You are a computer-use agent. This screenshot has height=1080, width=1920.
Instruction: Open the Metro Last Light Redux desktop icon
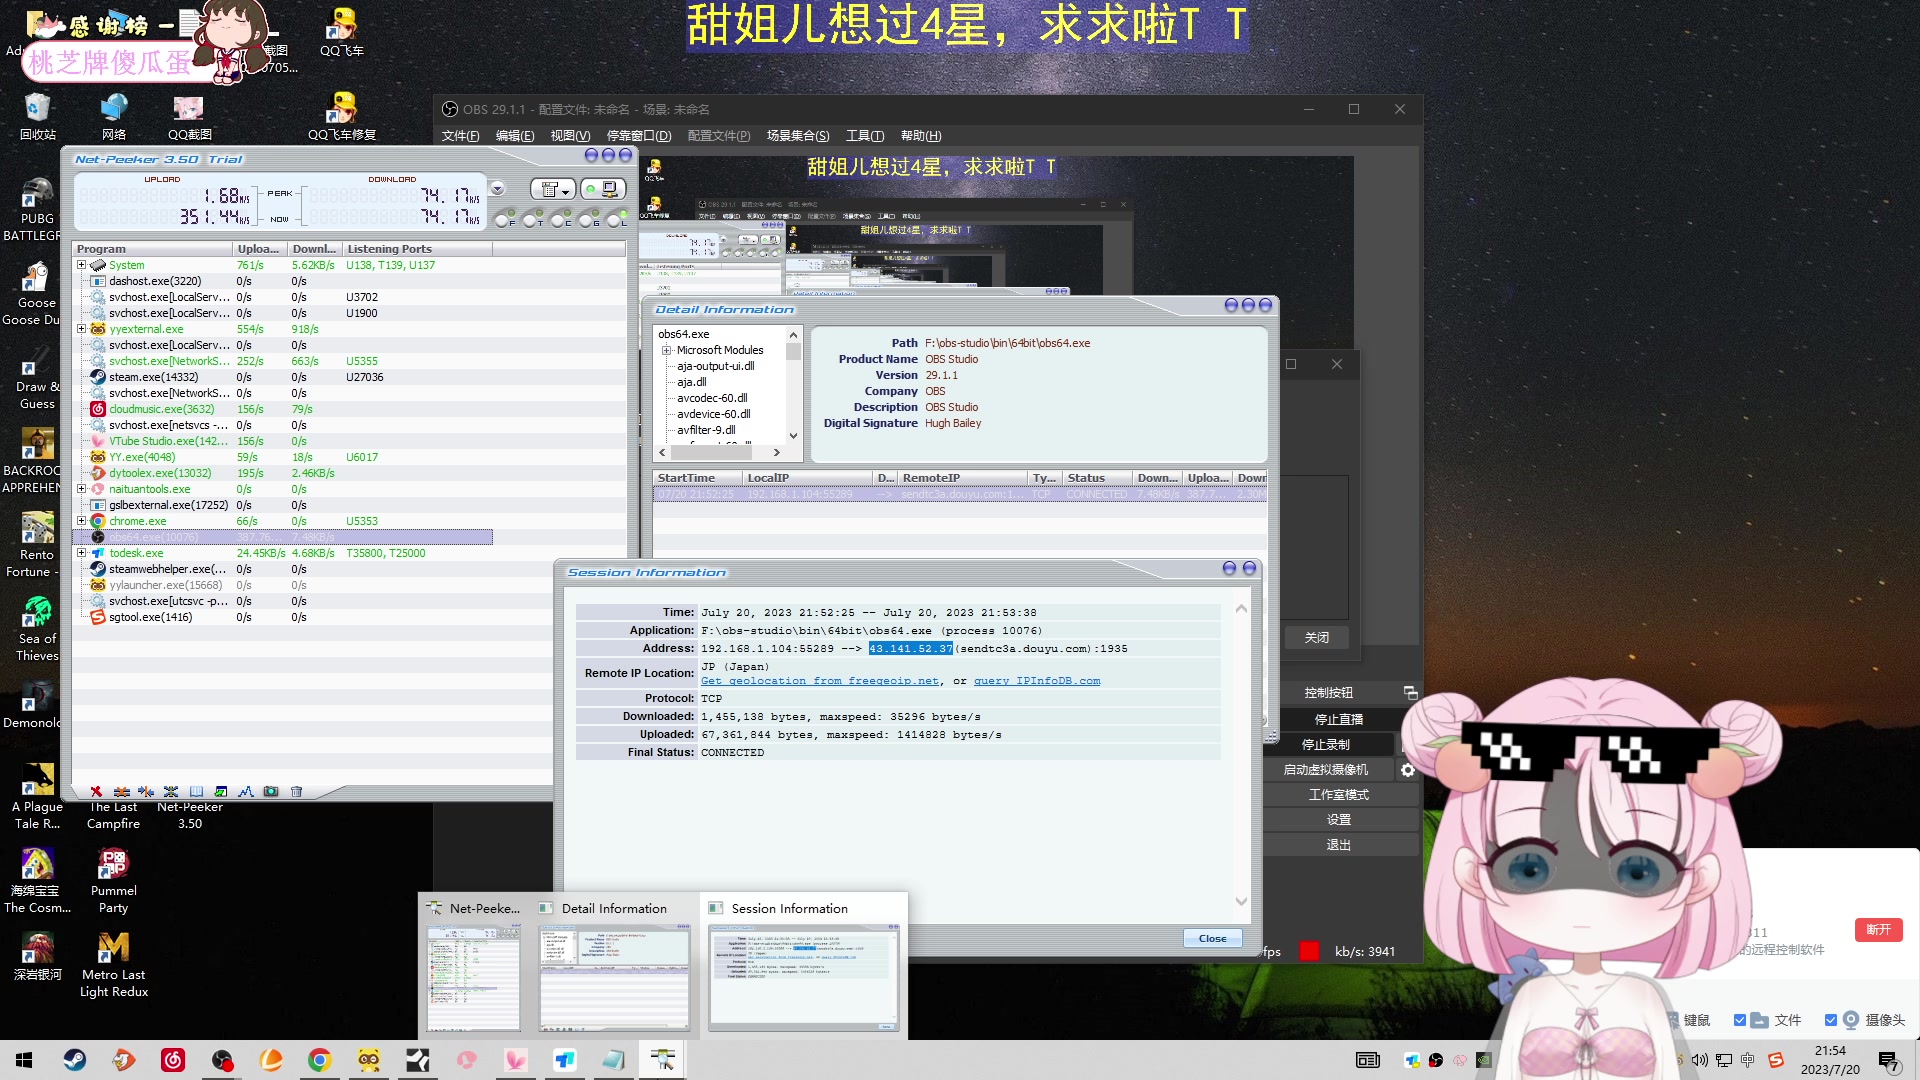point(113,965)
